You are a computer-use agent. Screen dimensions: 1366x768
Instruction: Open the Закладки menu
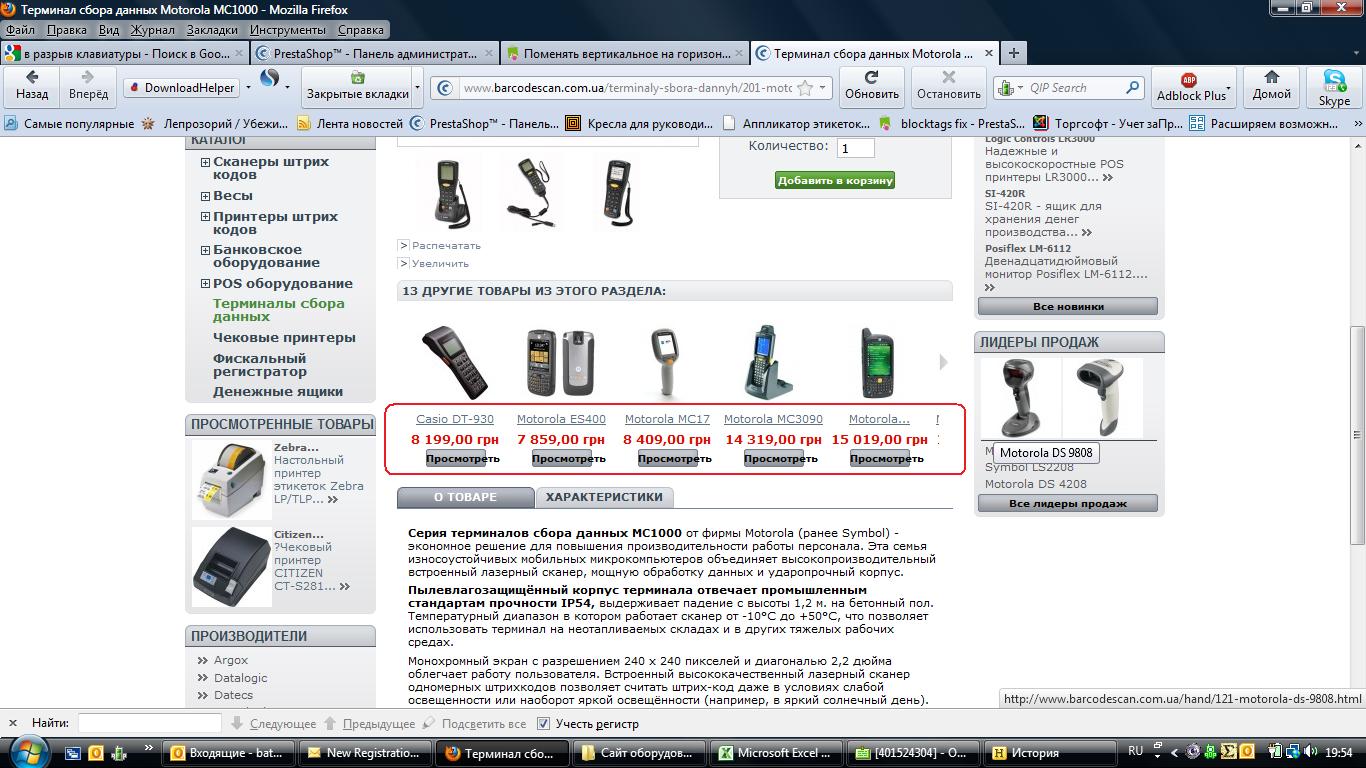point(211,30)
